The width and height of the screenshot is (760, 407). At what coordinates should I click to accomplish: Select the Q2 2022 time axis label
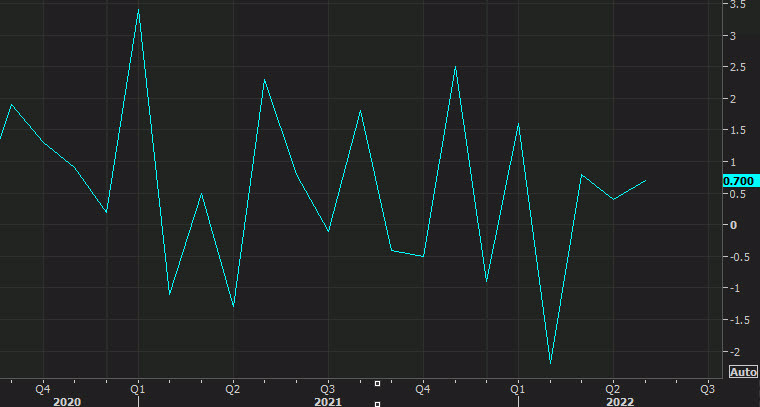click(x=612, y=388)
